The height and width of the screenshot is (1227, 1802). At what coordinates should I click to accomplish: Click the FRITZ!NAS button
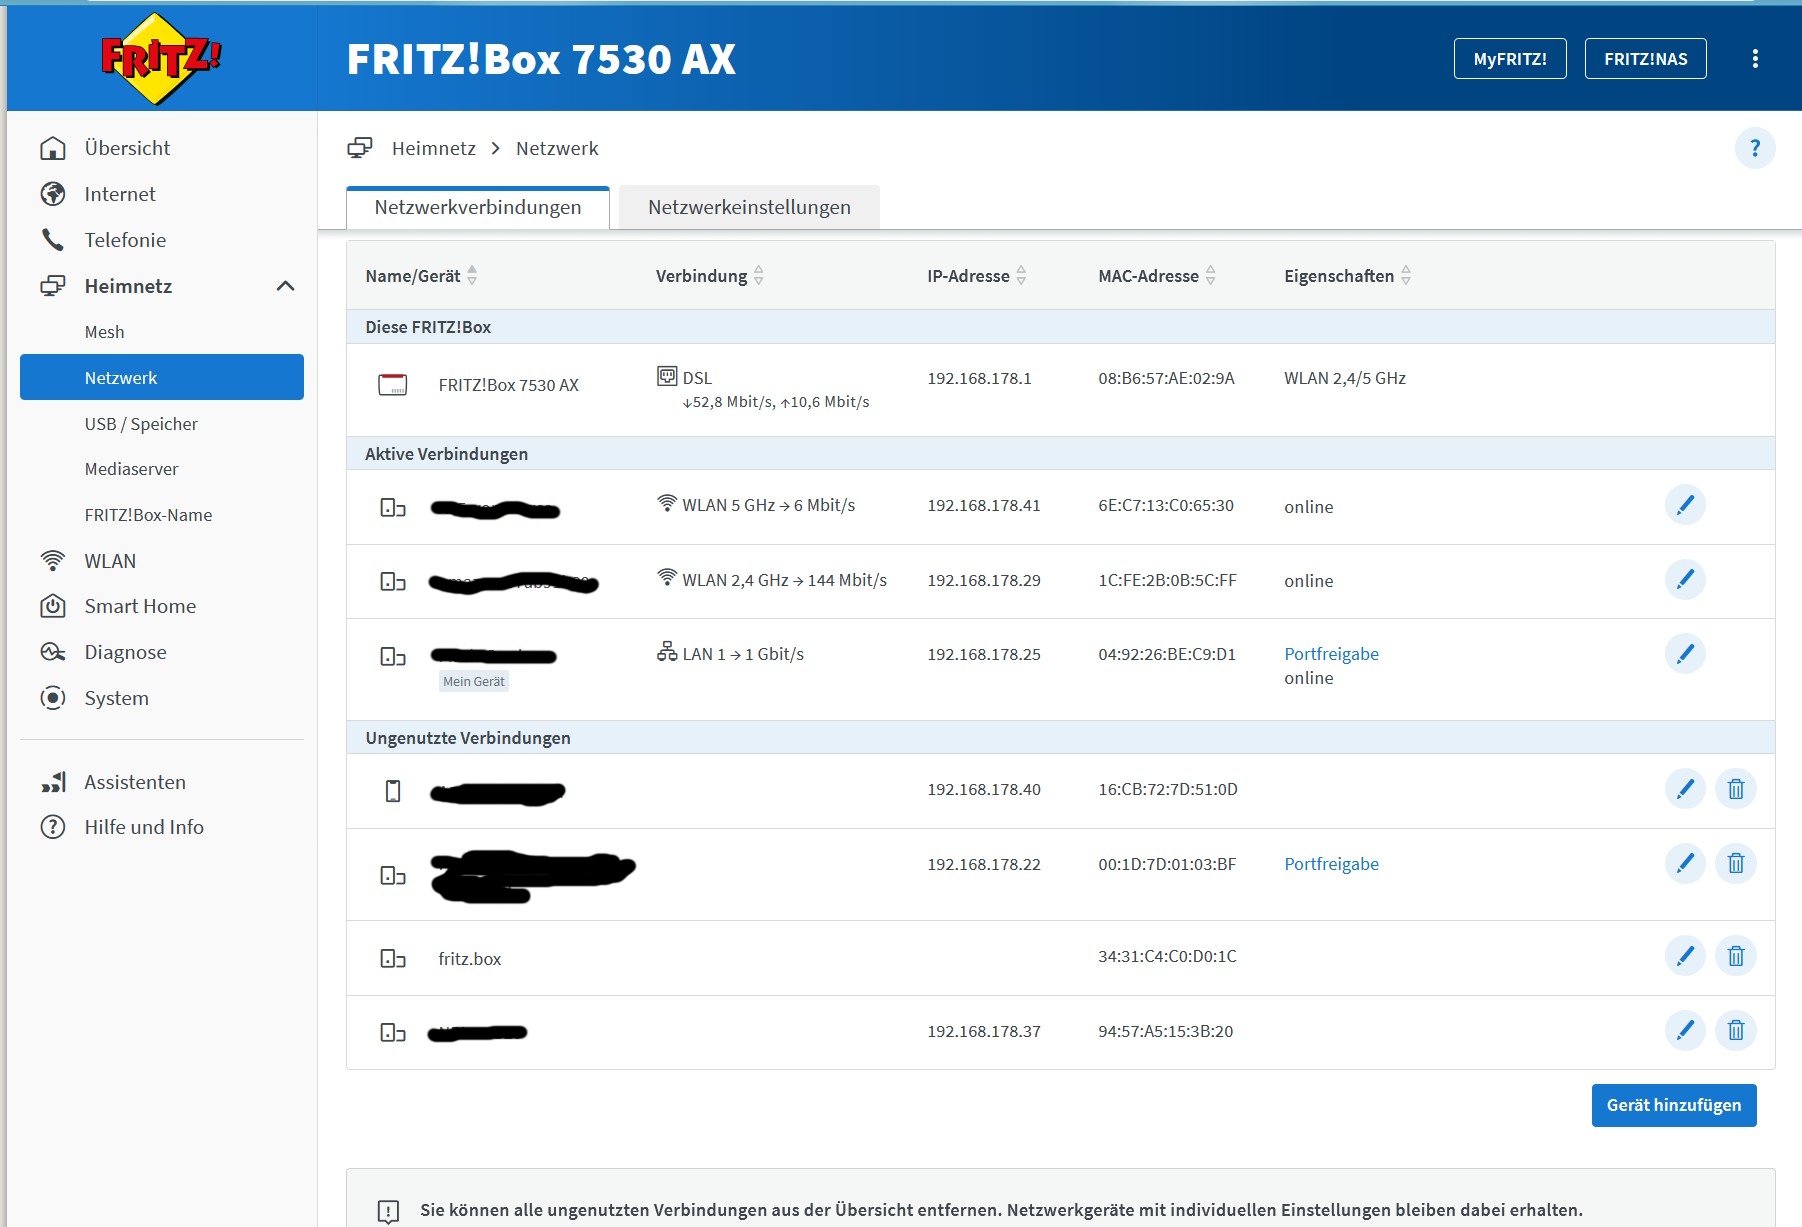(1646, 59)
